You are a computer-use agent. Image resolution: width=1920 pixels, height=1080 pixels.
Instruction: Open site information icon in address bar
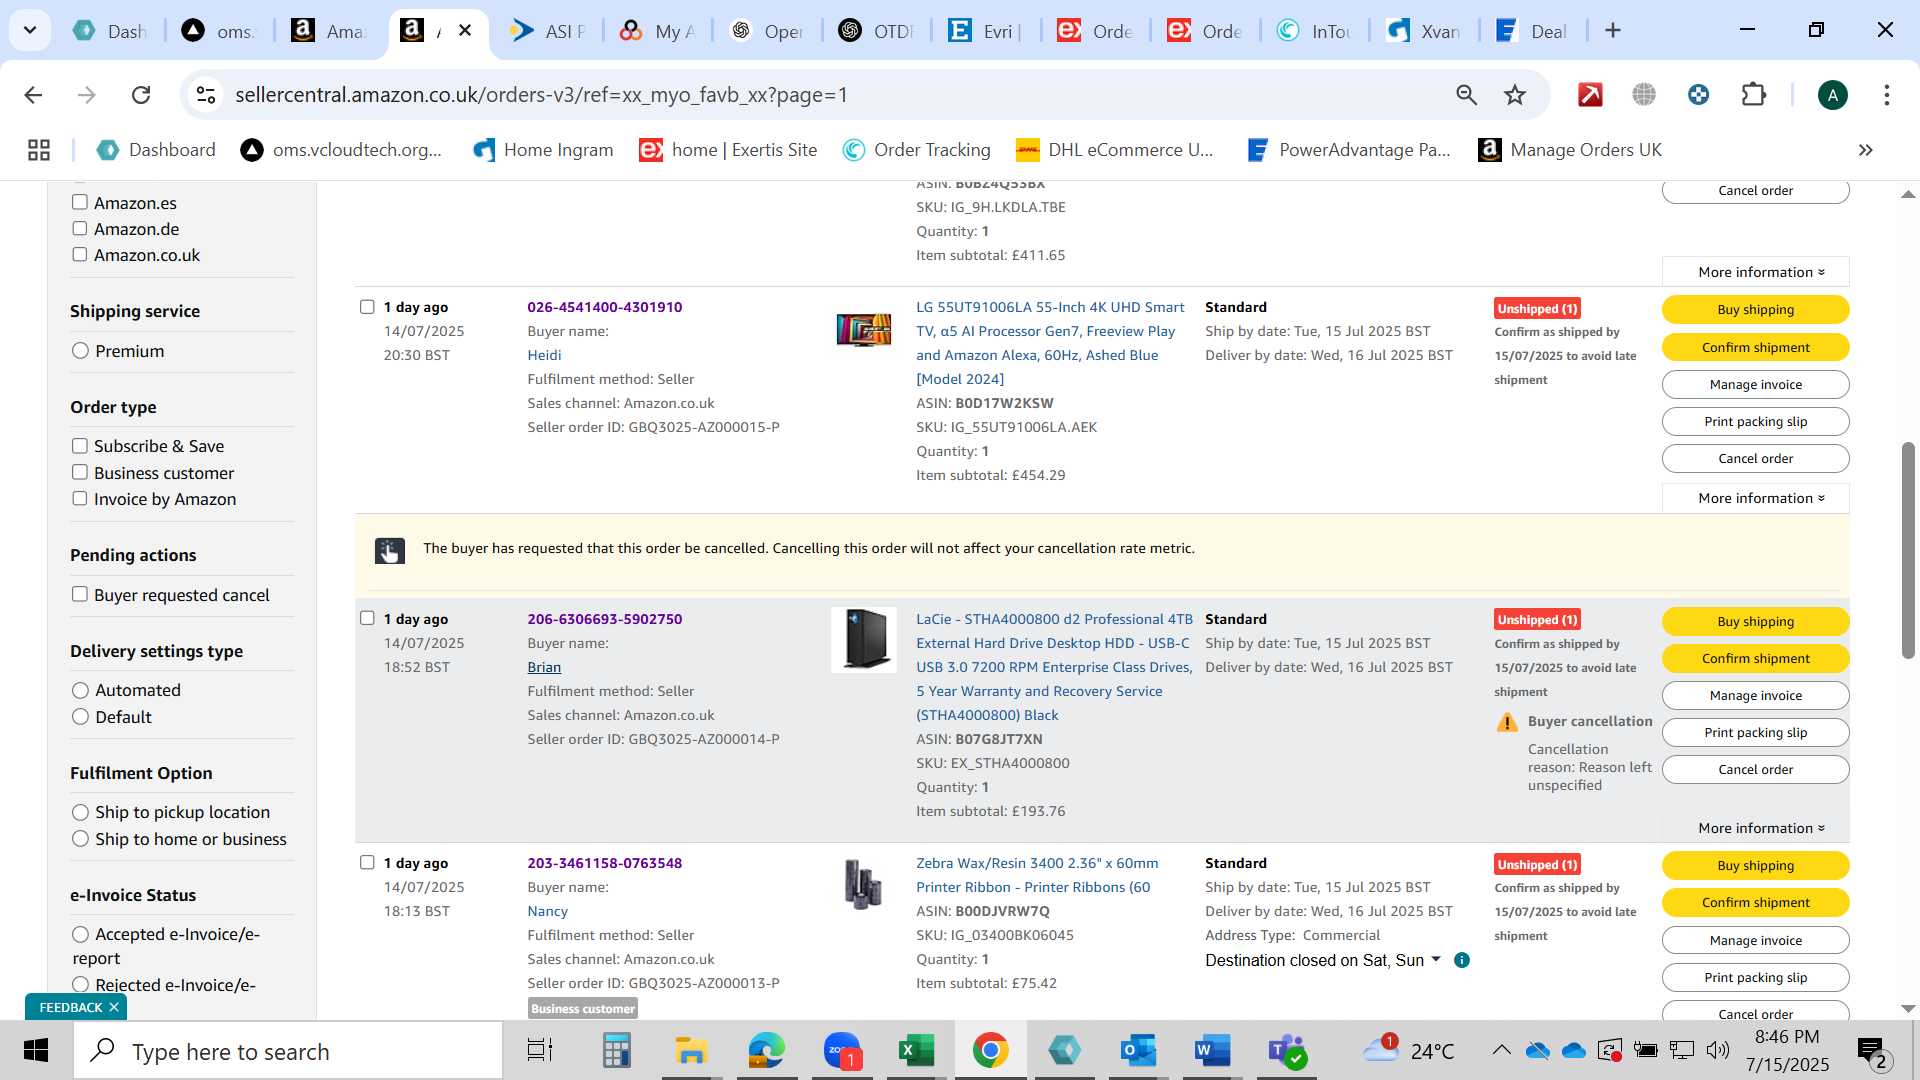pos(206,95)
